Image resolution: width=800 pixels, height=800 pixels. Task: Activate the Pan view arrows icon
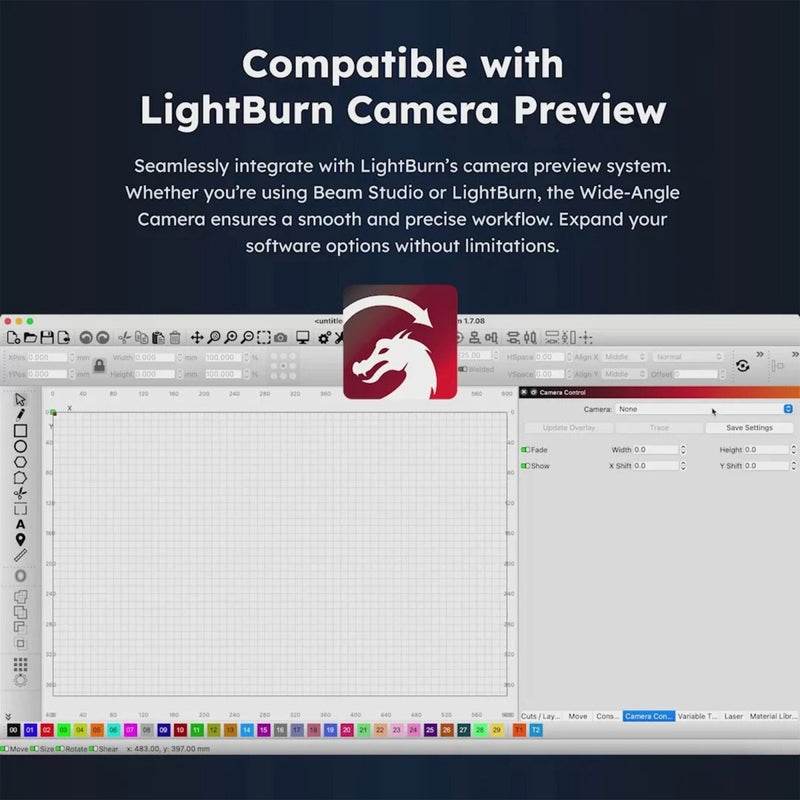(x=197, y=337)
